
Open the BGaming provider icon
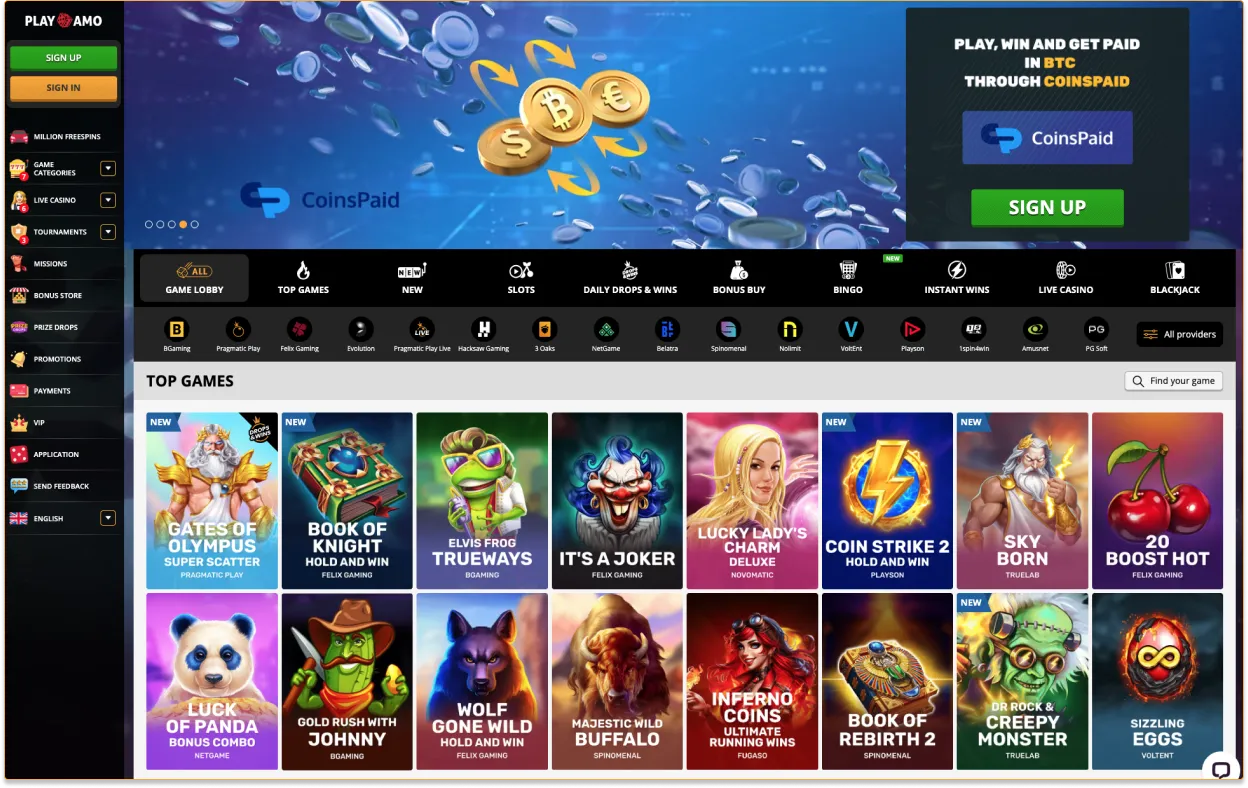pyautogui.click(x=177, y=329)
